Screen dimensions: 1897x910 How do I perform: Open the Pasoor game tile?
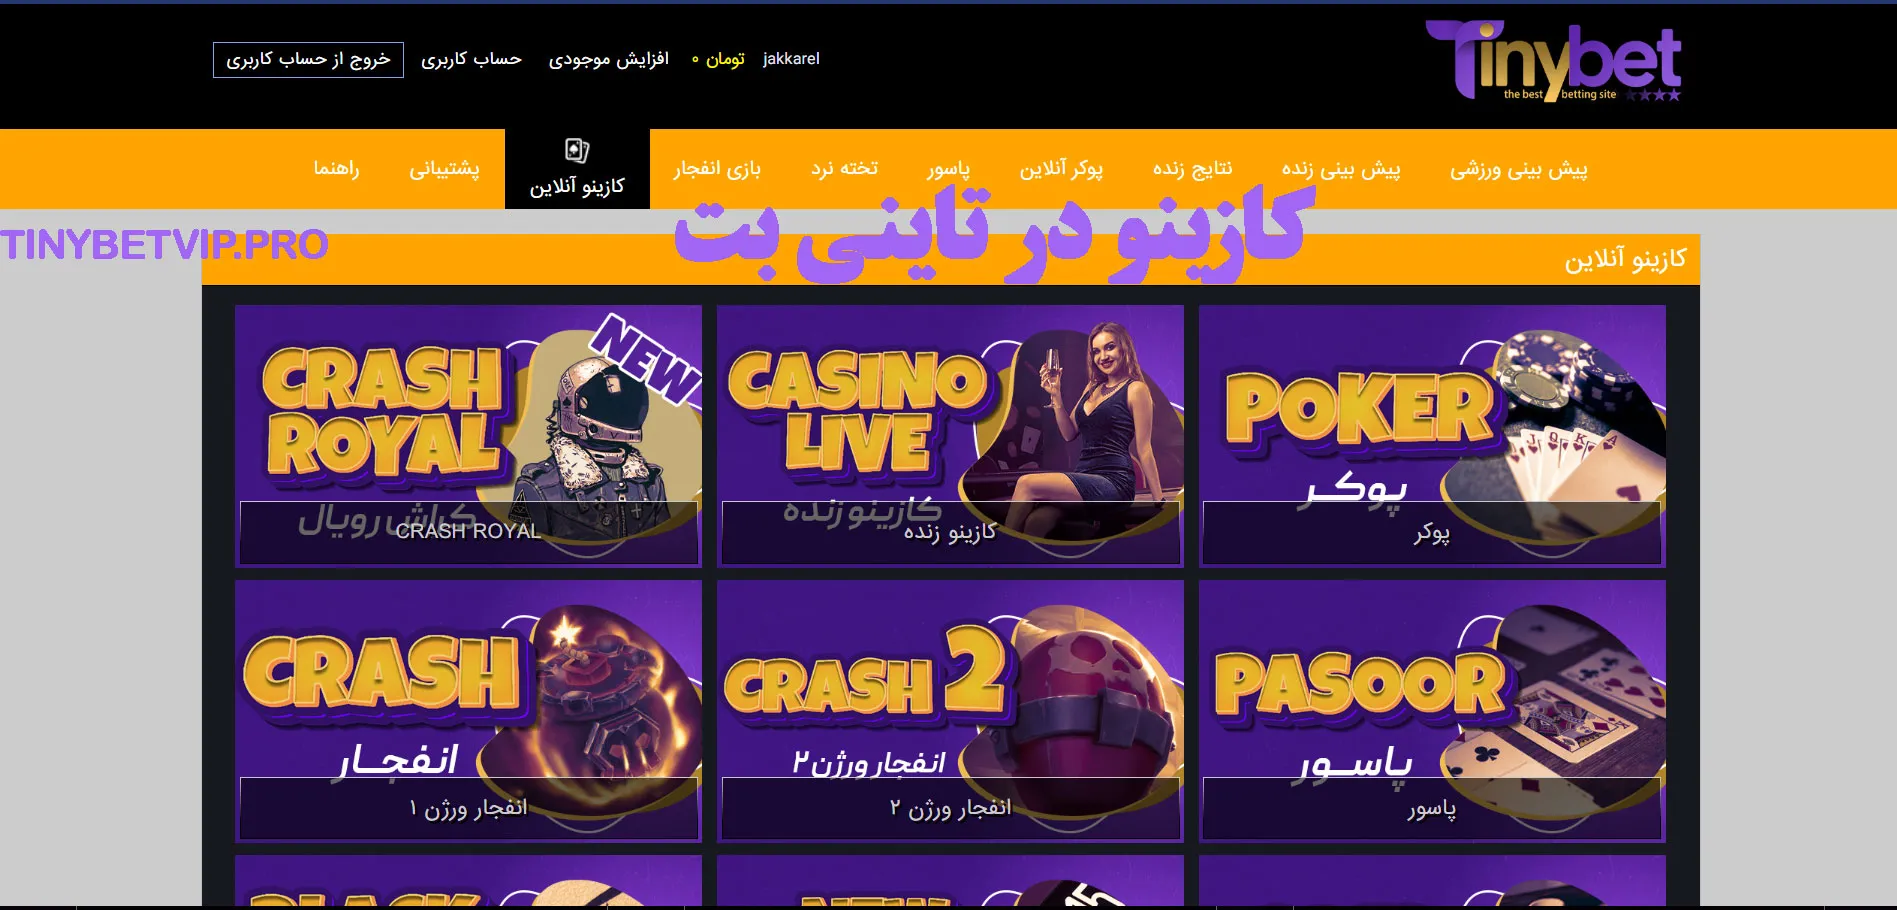pos(1432,711)
